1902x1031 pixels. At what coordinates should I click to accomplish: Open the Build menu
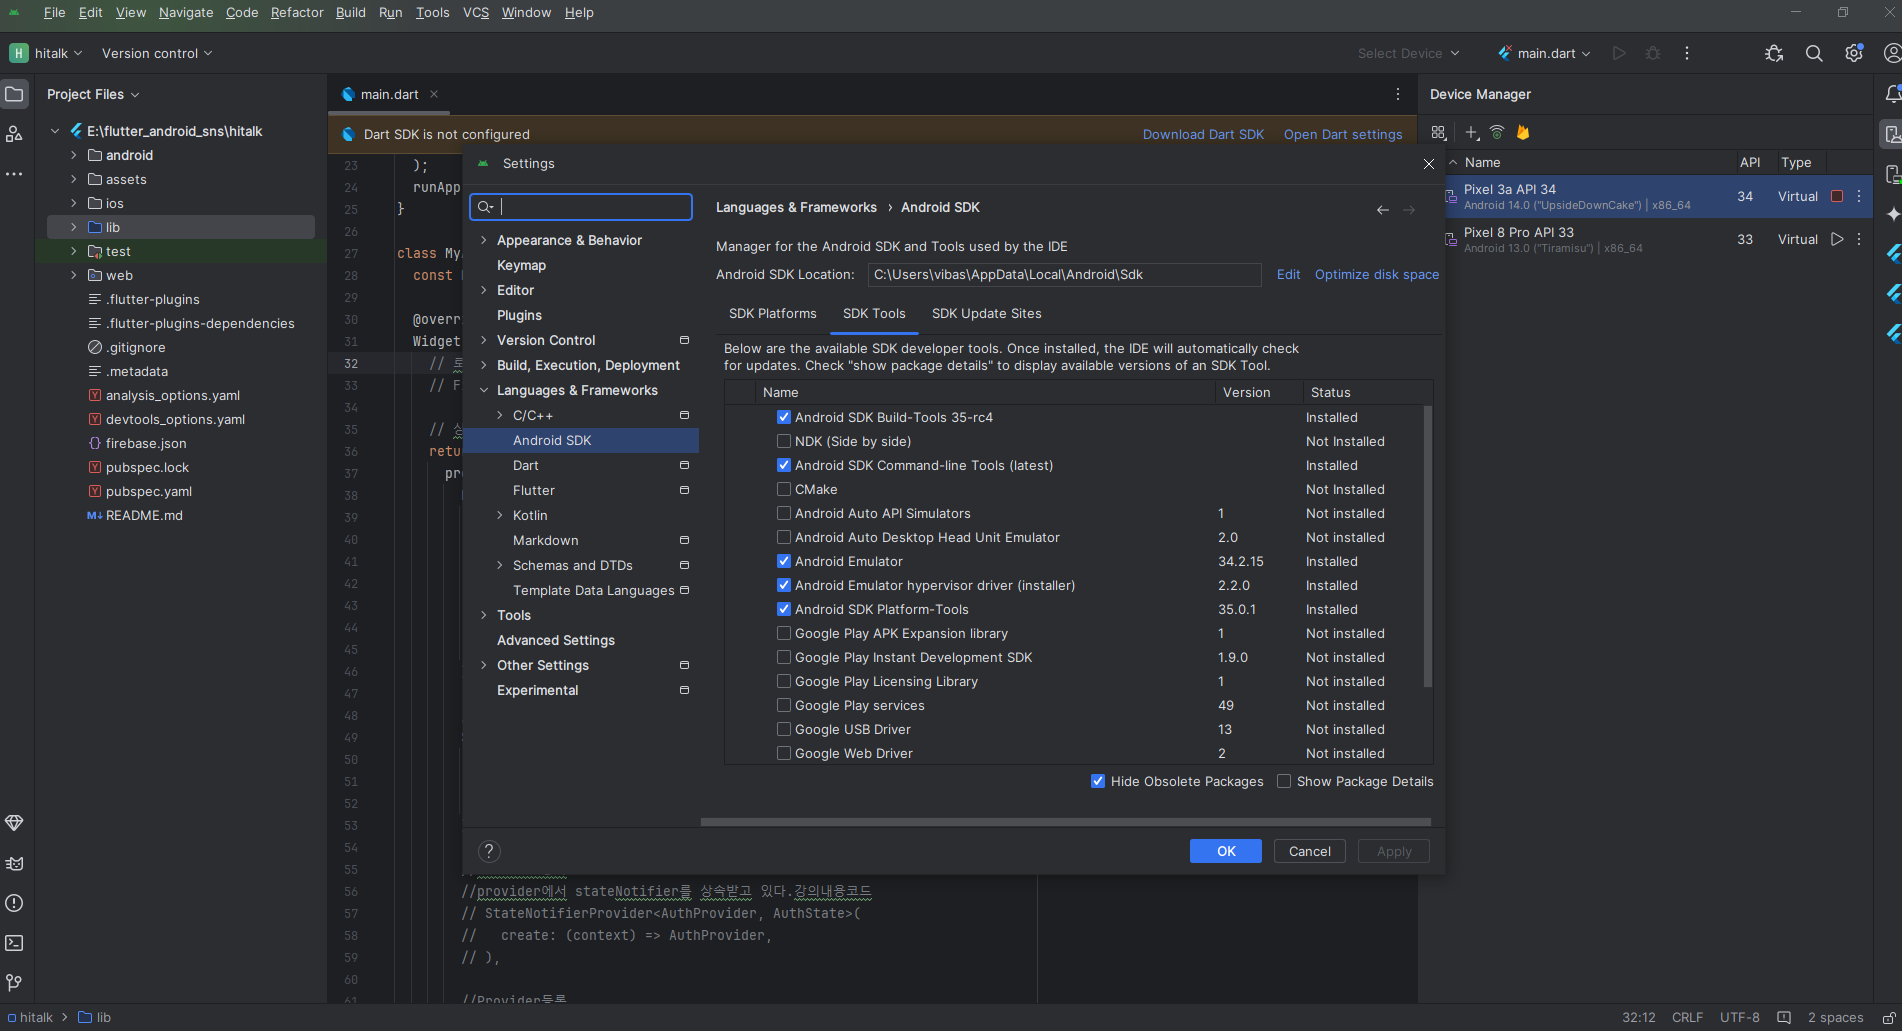click(x=351, y=12)
